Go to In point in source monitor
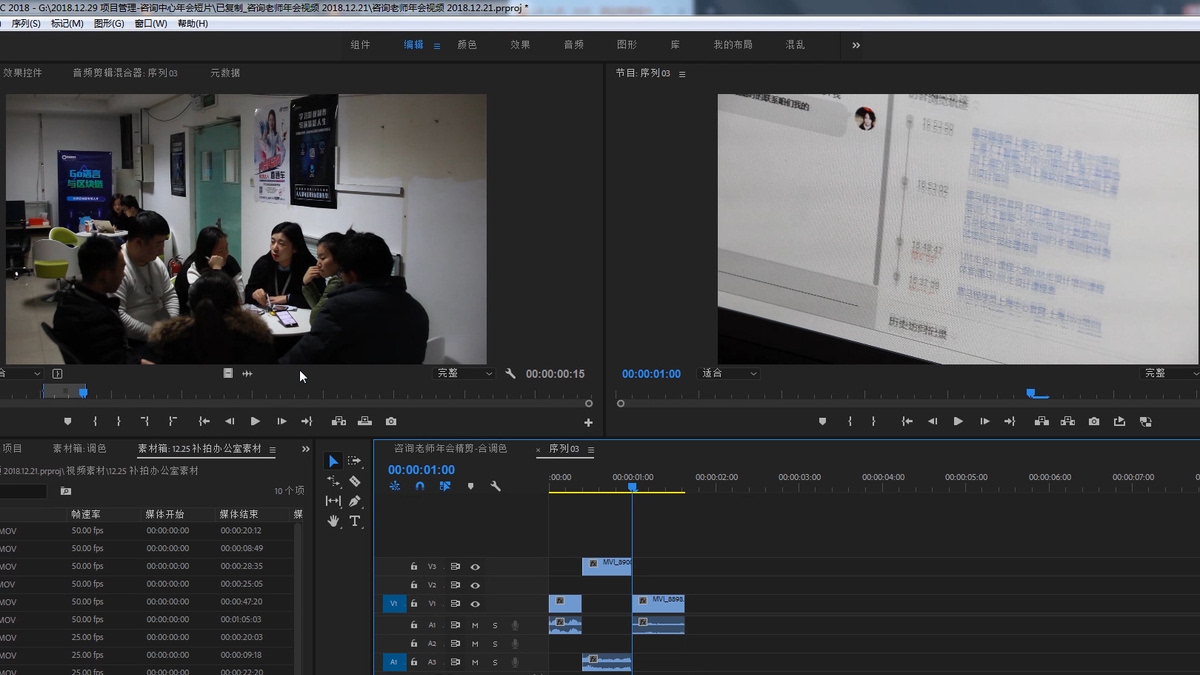This screenshot has width=1200, height=675. point(204,421)
